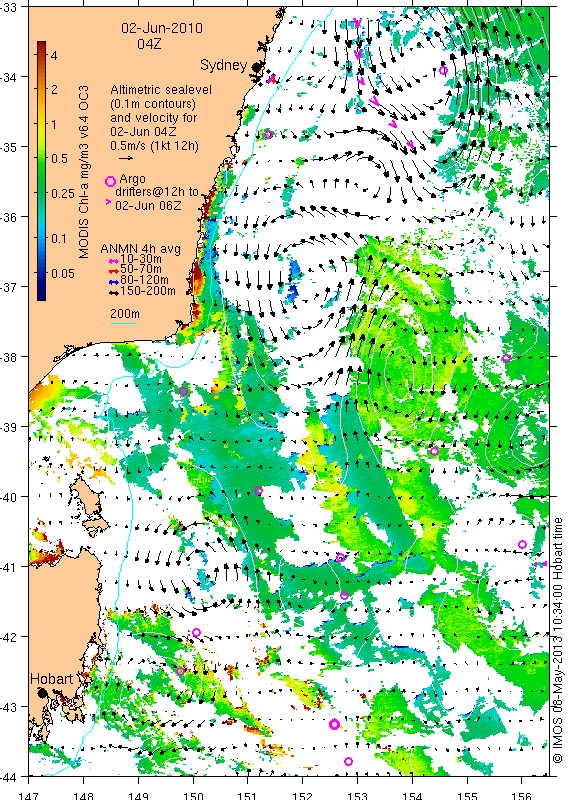
Task: Click the '02-Jun 06Z' legend text
Action: coord(147,206)
